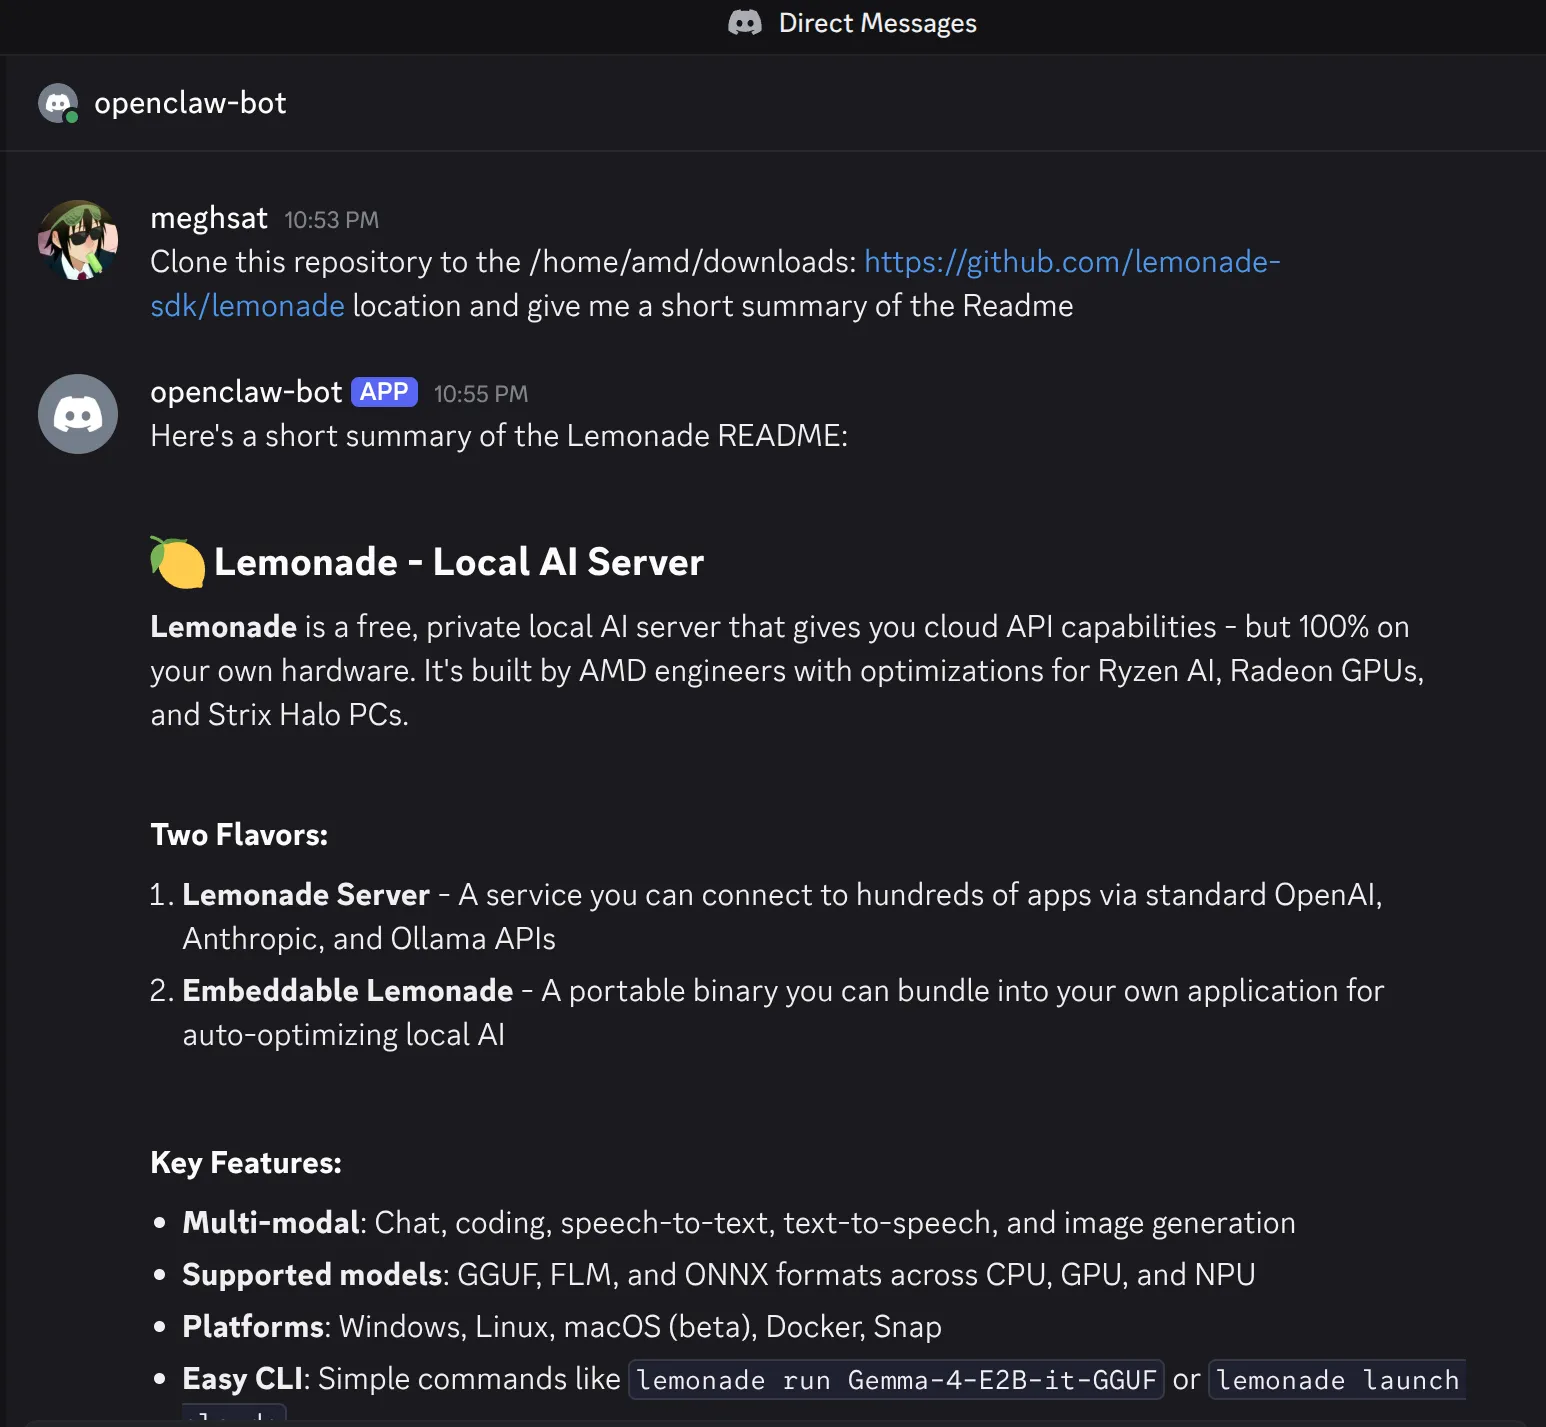Click the 10:55 PM timestamp
The width and height of the screenshot is (1546, 1427).
tap(481, 394)
